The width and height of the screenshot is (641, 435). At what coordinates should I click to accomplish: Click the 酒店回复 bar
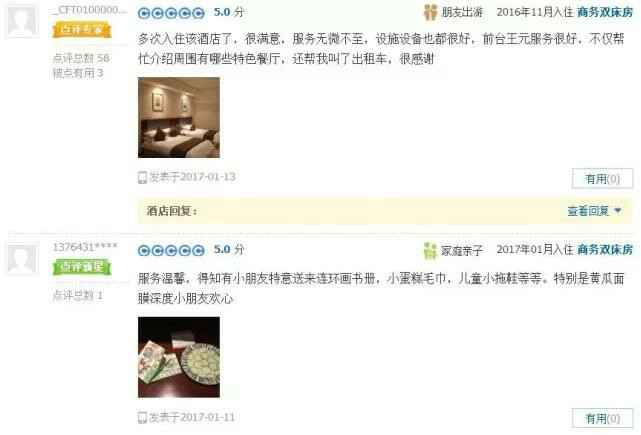[384, 211]
